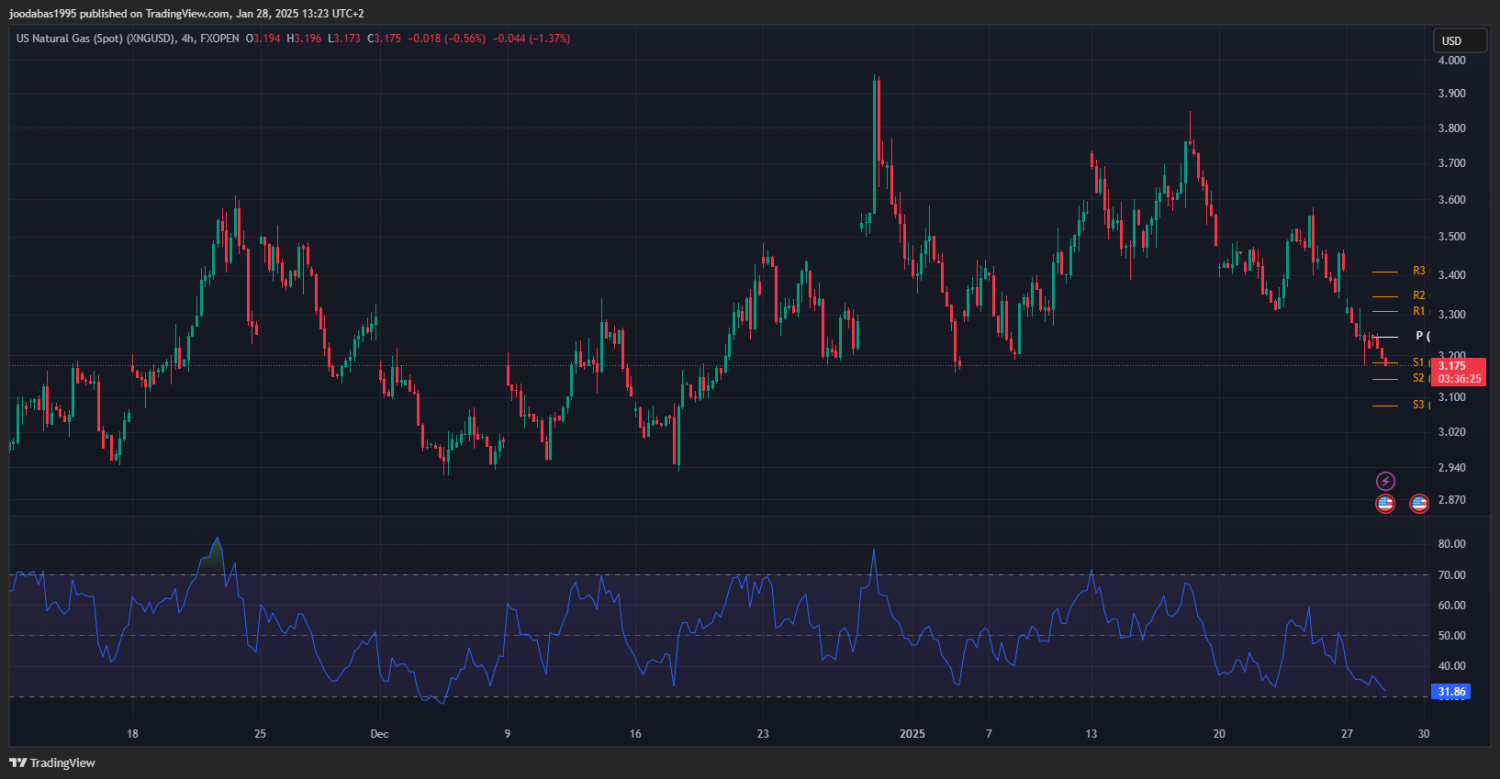Click the purple lightning bolt event icon
Image resolution: width=1500 pixels, height=779 pixels.
pyautogui.click(x=1385, y=481)
